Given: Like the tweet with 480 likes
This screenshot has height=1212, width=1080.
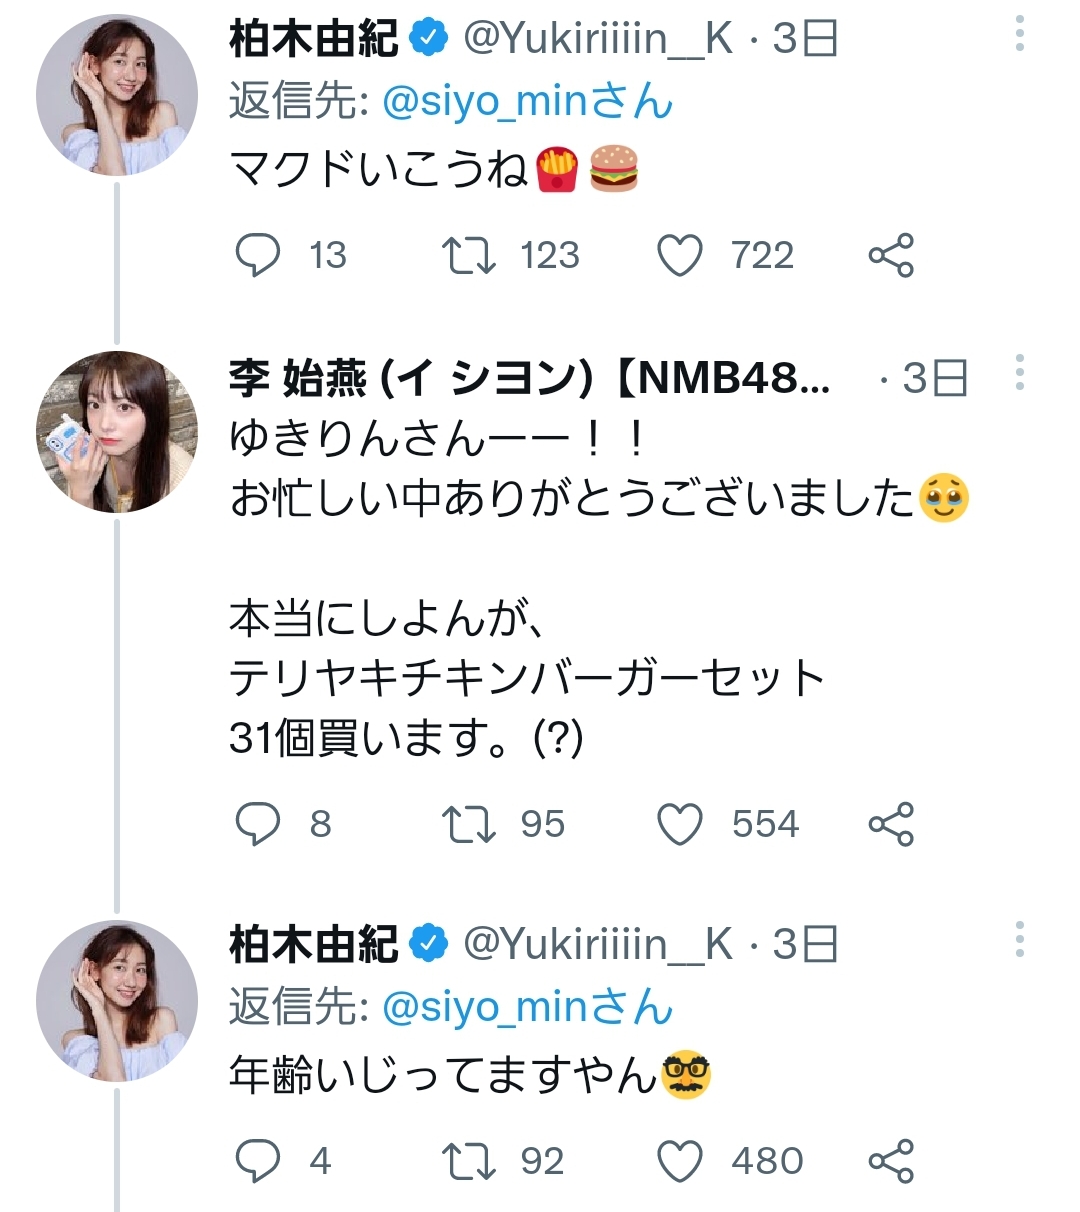Looking at the screenshot, I should pos(680,1161).
